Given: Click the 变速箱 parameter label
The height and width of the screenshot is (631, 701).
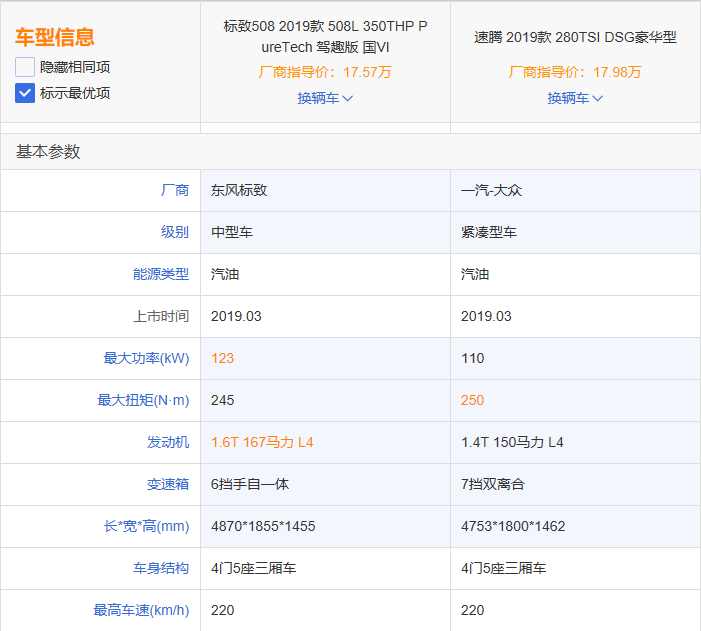Looking at the screenshot, I should point(167,484).
